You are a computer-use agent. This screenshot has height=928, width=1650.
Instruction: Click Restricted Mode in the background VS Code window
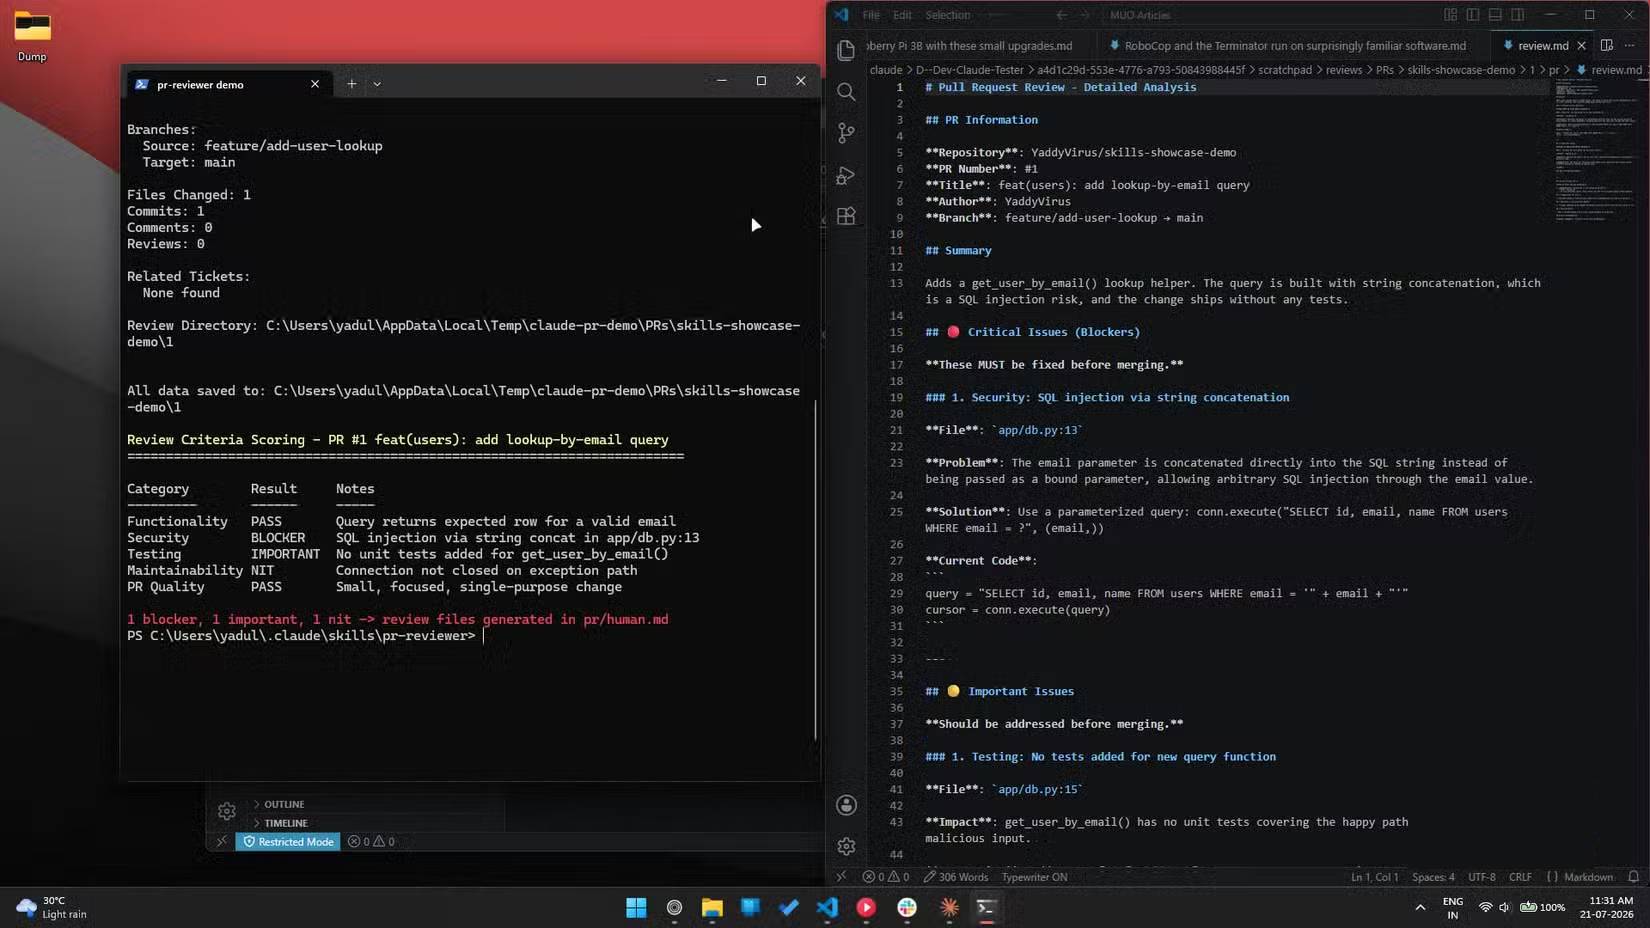(x=289, y=842)
